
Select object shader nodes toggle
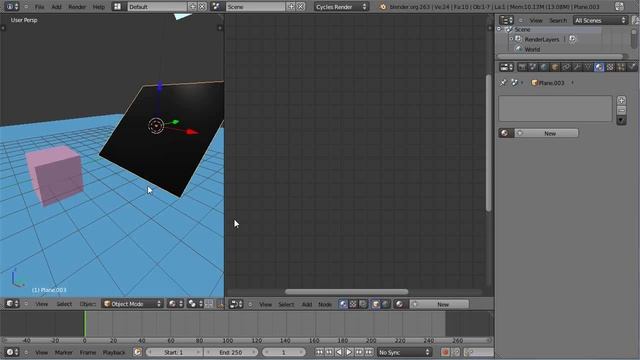[376, 304]
